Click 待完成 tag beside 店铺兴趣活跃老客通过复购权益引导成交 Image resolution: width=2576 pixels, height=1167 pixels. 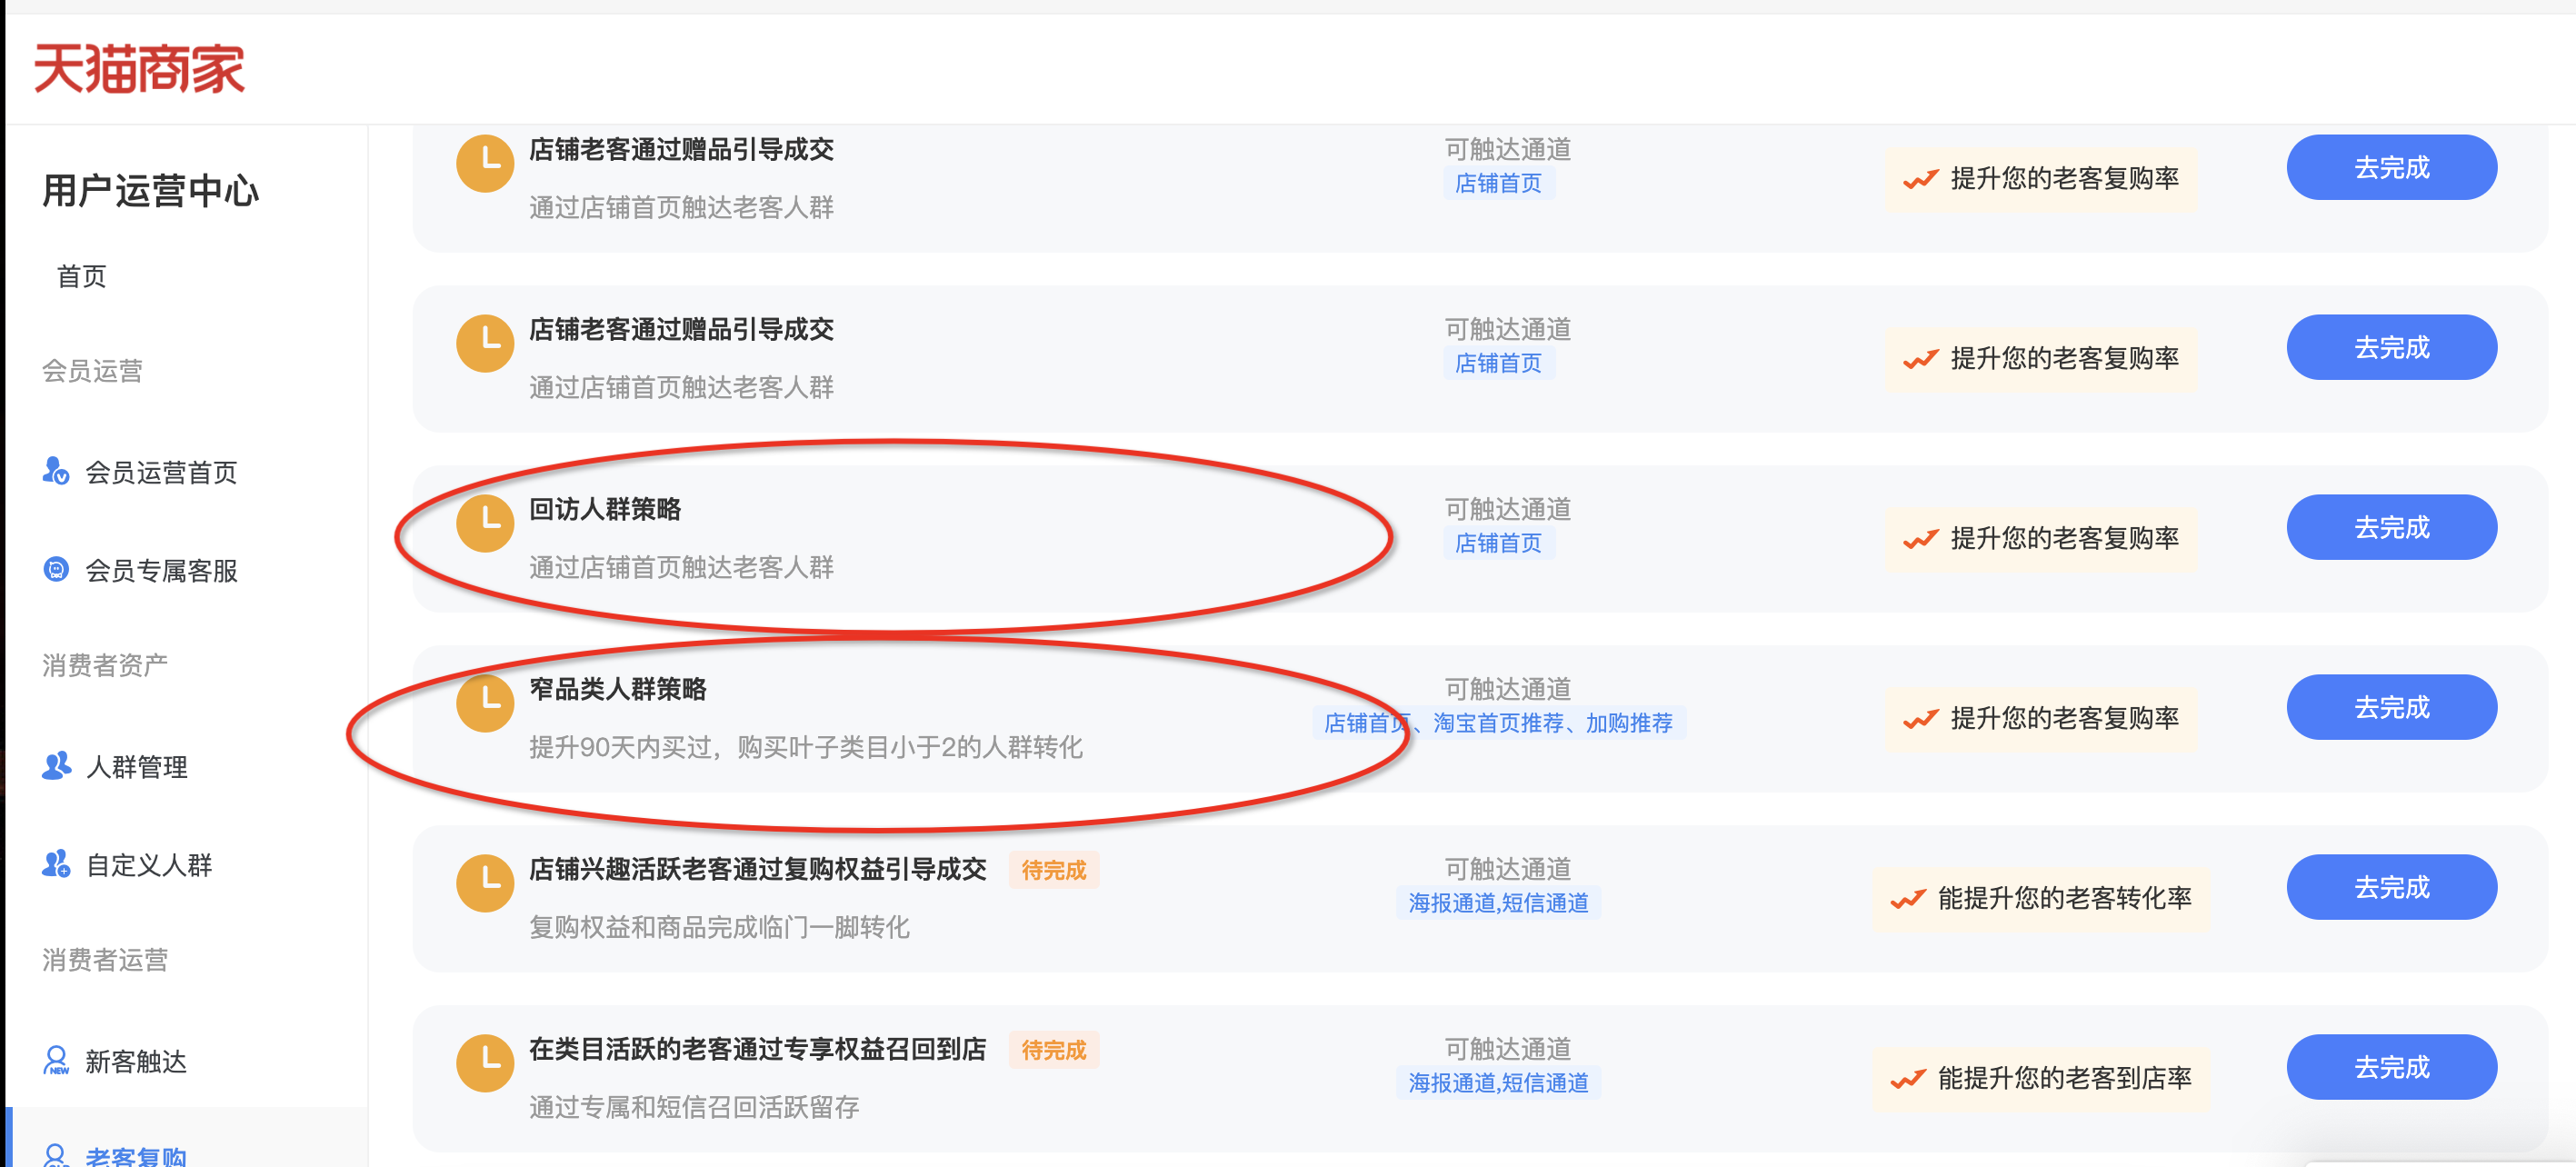pyautogui.click(x=1053, y=870)
